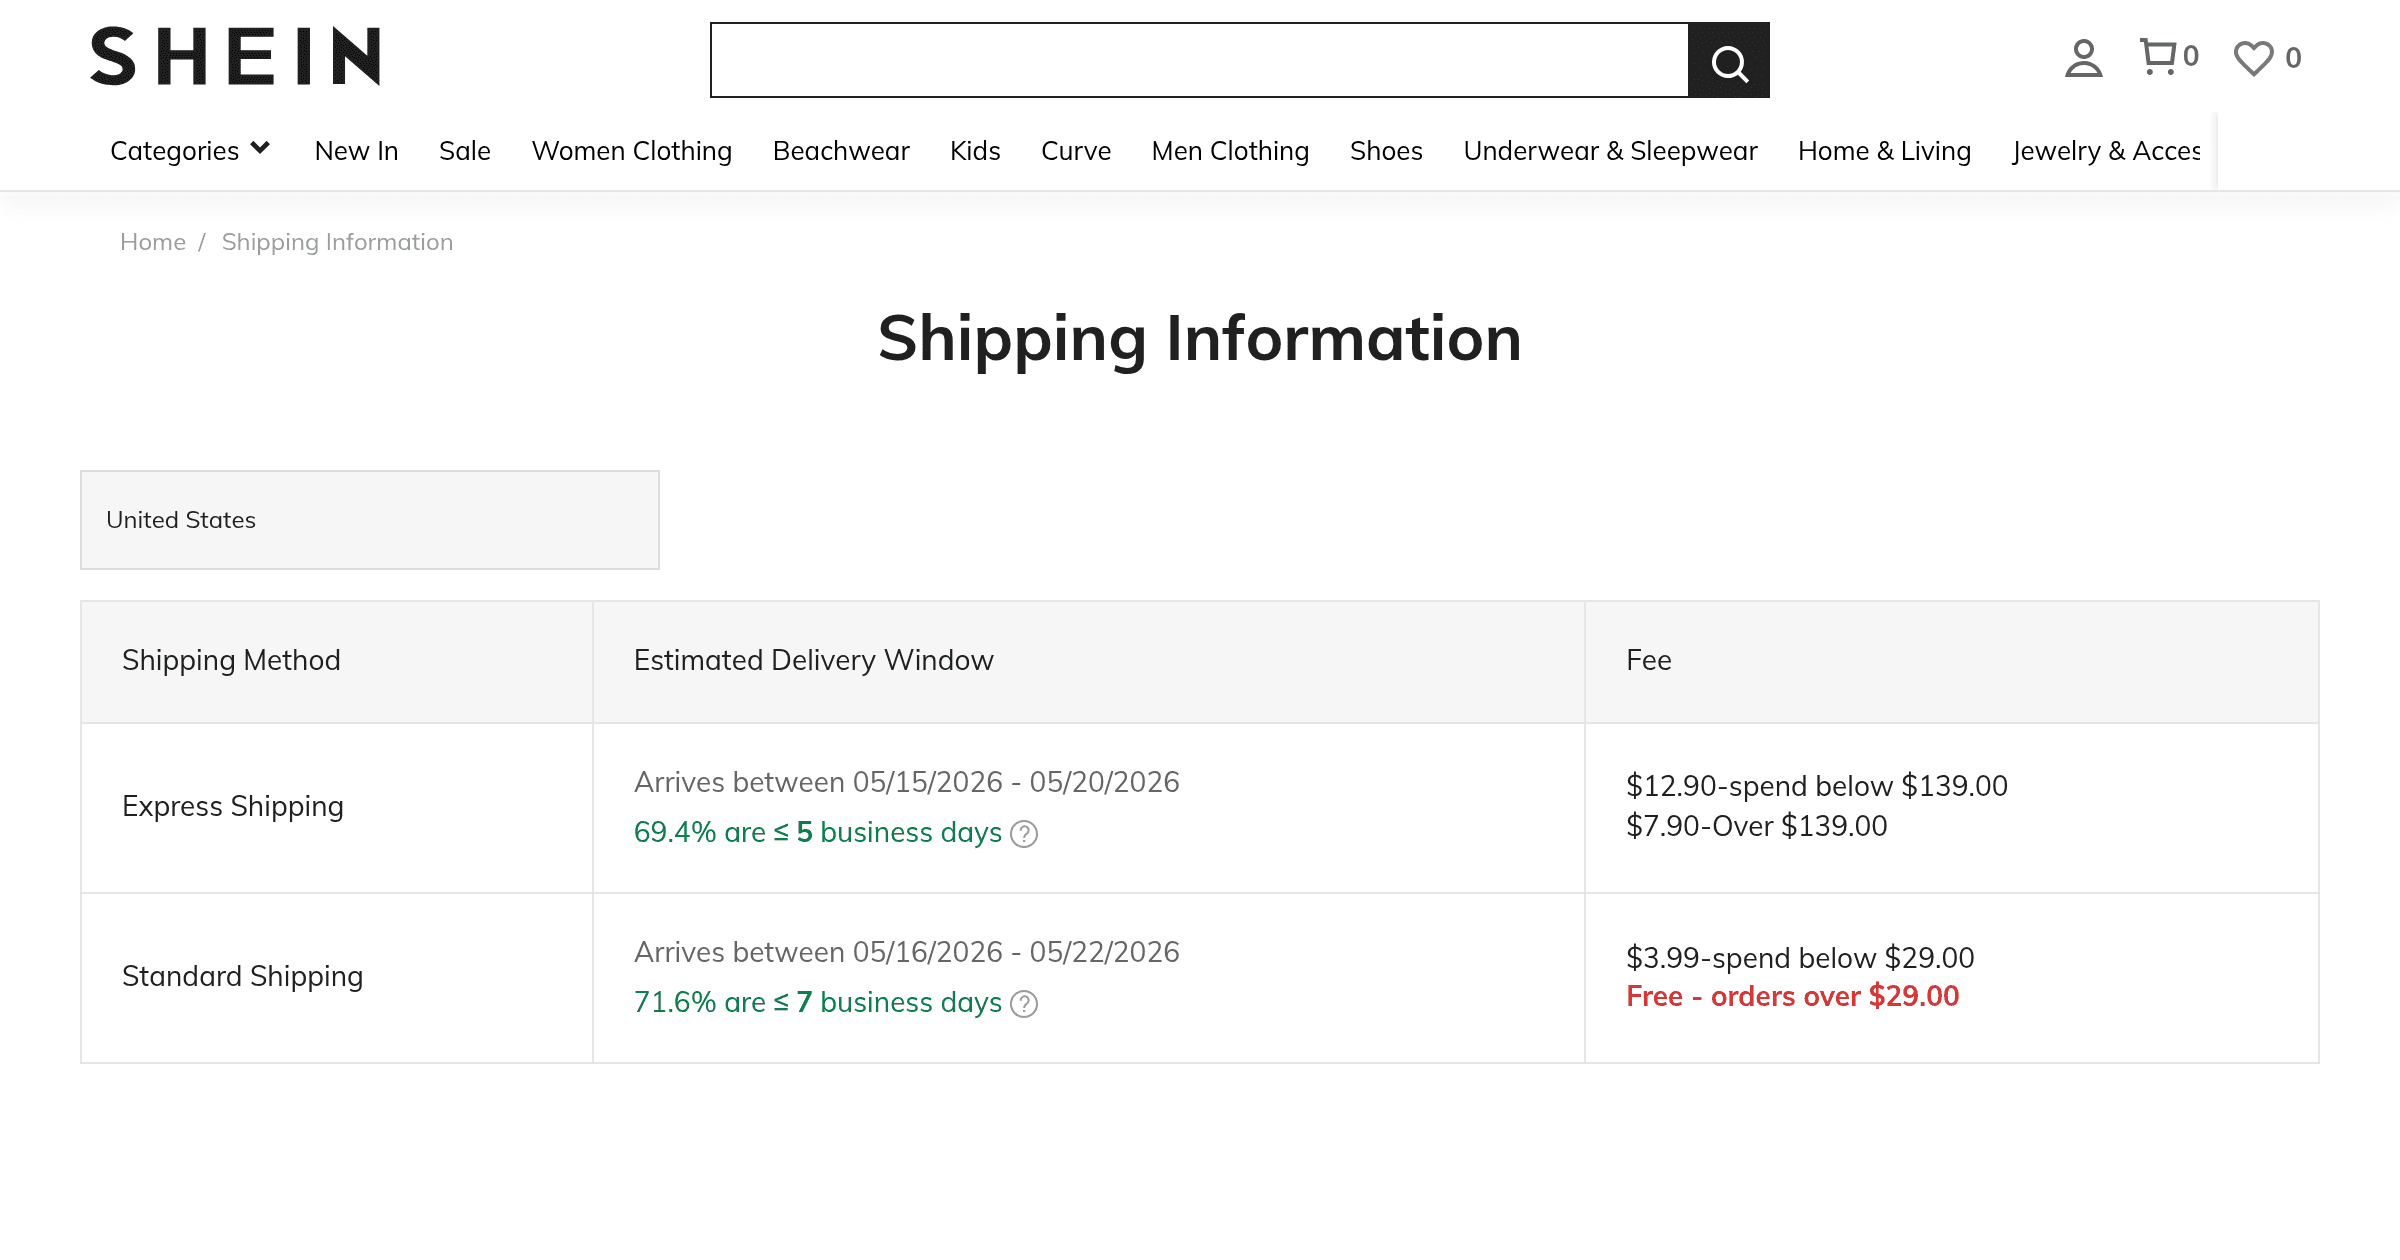Click help icon beside 7 business days
The image size is (2400, 1260).
[x=1024, y=1004]
